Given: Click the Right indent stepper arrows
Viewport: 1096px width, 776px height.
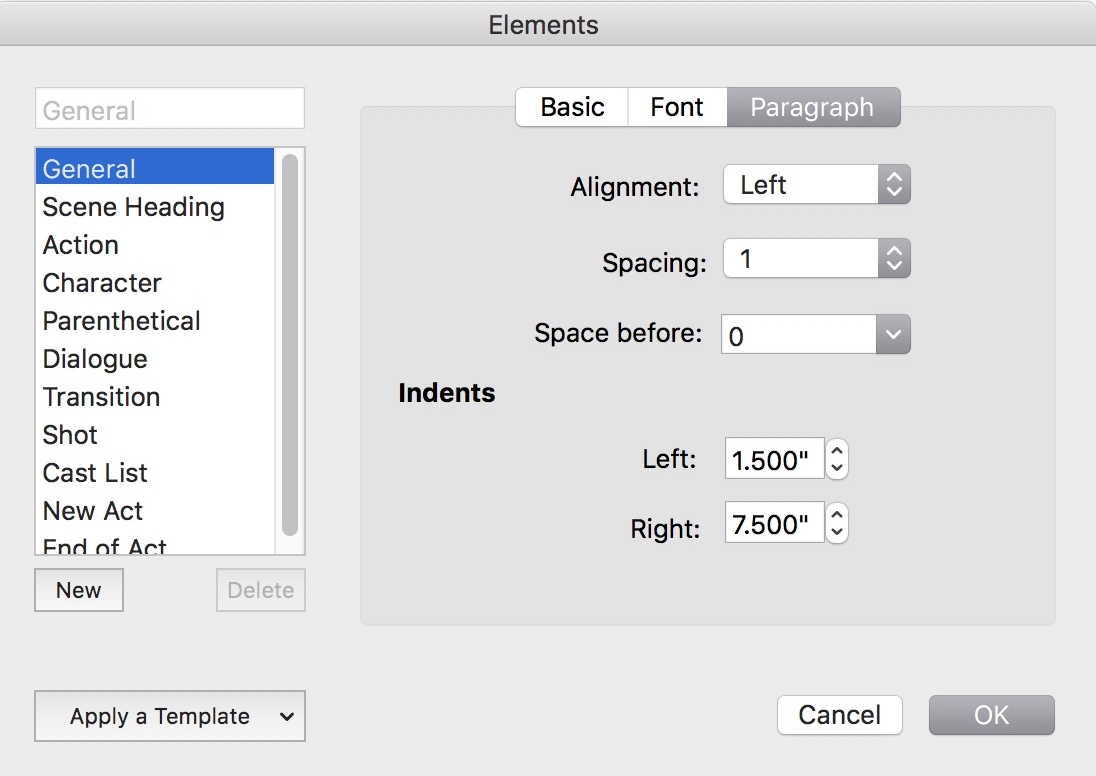Looking at the screenshot, I should click(837, 523).
